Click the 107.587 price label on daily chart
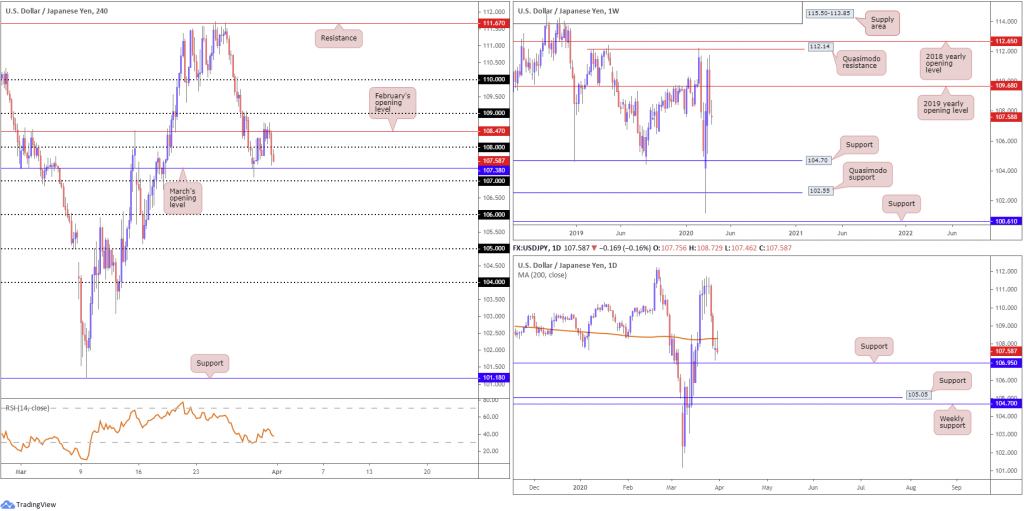The height and width of the screenshot is (511, 1024). point(1007,350)
